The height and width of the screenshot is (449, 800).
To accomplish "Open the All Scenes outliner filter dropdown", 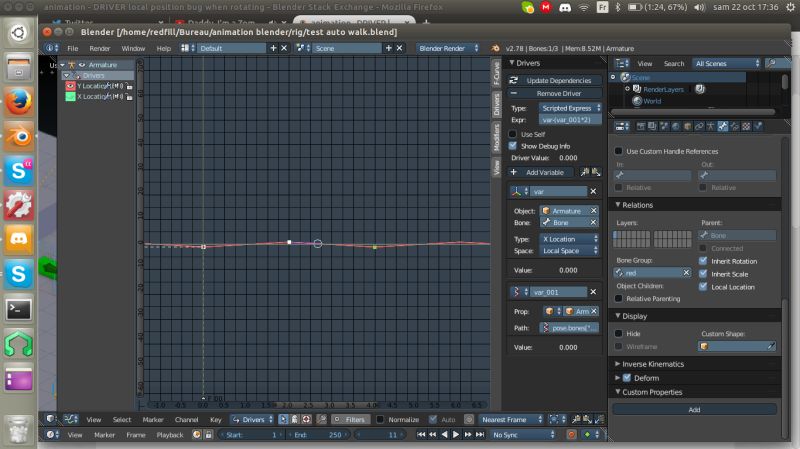I will point(727,63).
